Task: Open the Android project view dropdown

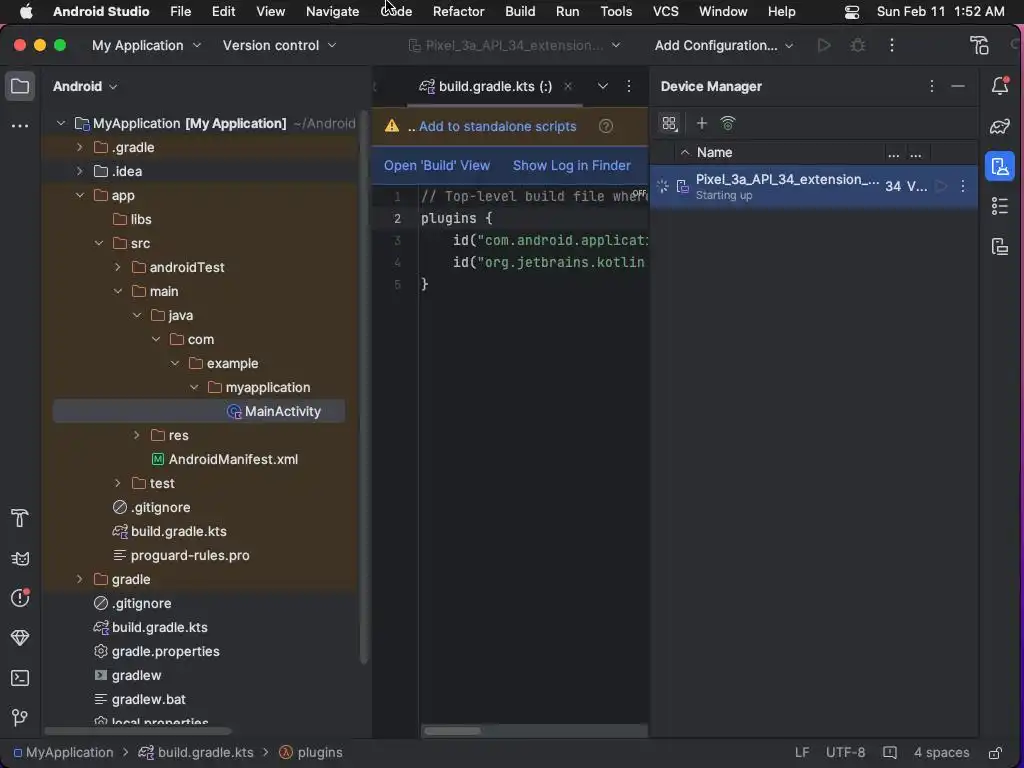Action: [85, 86]
